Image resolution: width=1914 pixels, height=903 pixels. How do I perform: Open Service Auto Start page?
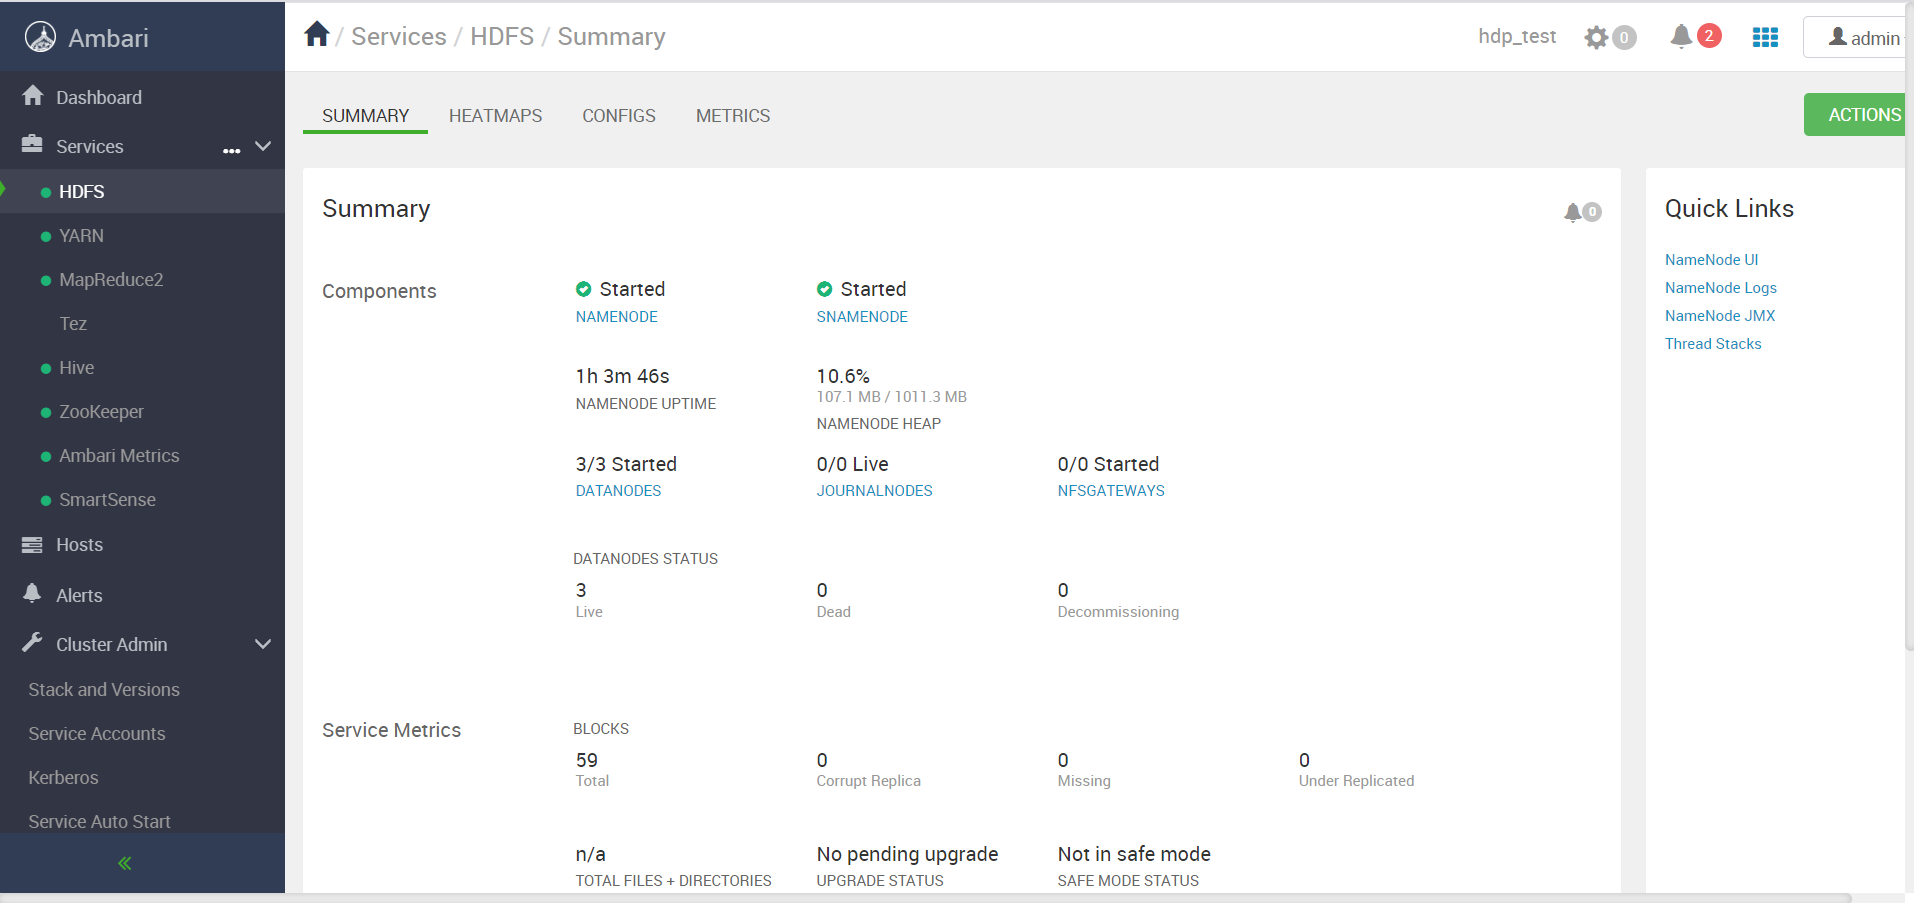point(99,821)
